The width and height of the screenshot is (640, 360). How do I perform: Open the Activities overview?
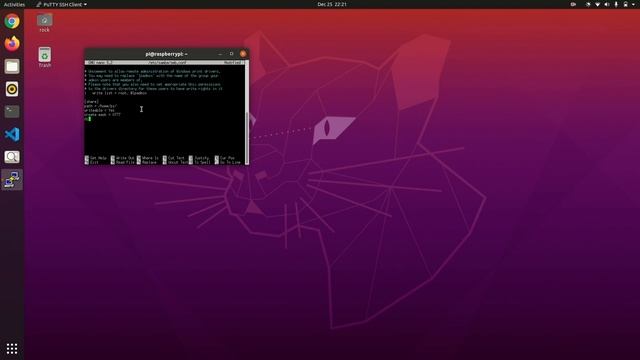click(14, 4)
